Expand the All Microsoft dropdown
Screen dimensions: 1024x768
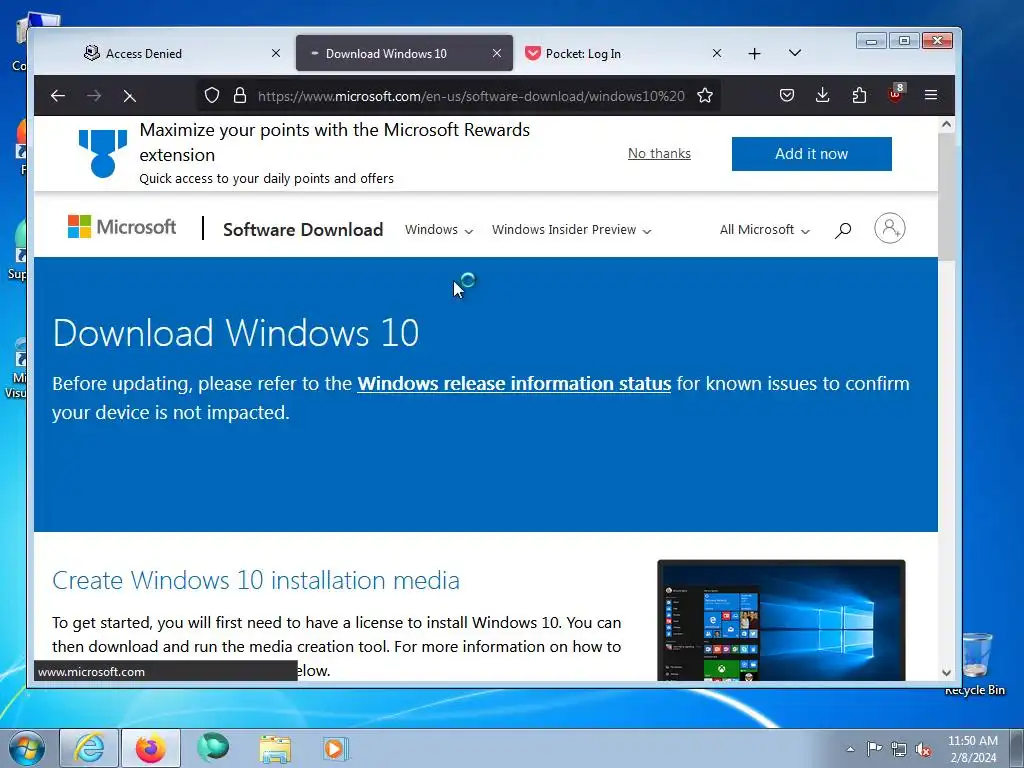[x=765, y=230]
